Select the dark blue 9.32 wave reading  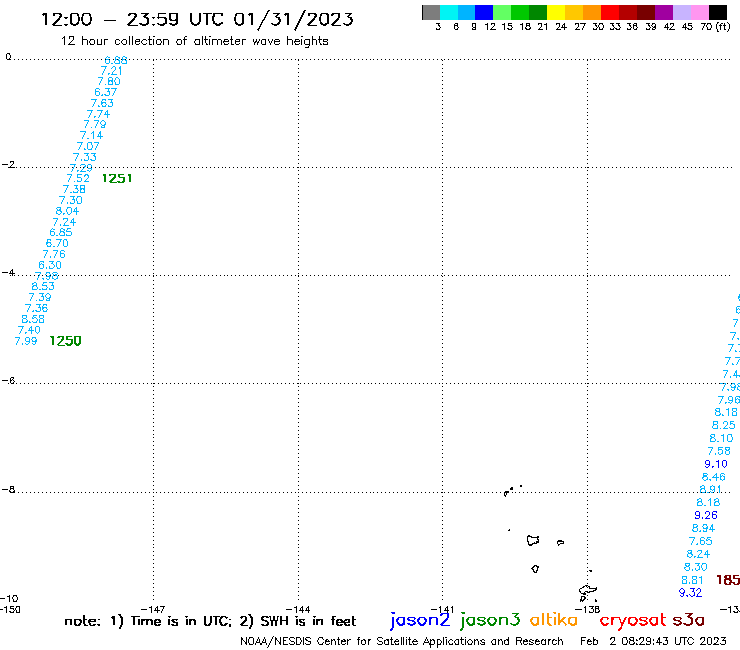point(690,592)
